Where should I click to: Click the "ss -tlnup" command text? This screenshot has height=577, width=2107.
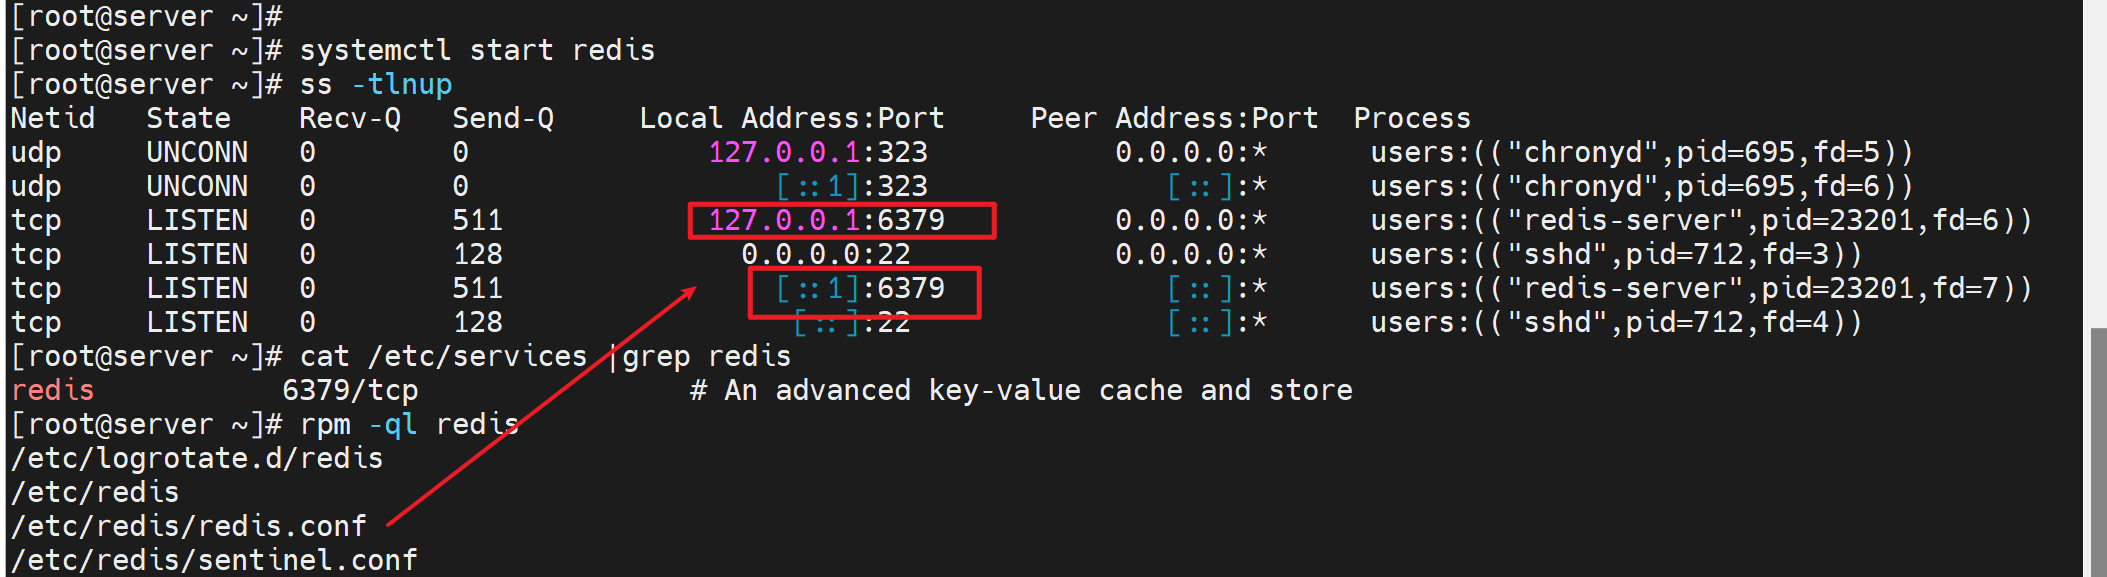(x=375, y=84)
